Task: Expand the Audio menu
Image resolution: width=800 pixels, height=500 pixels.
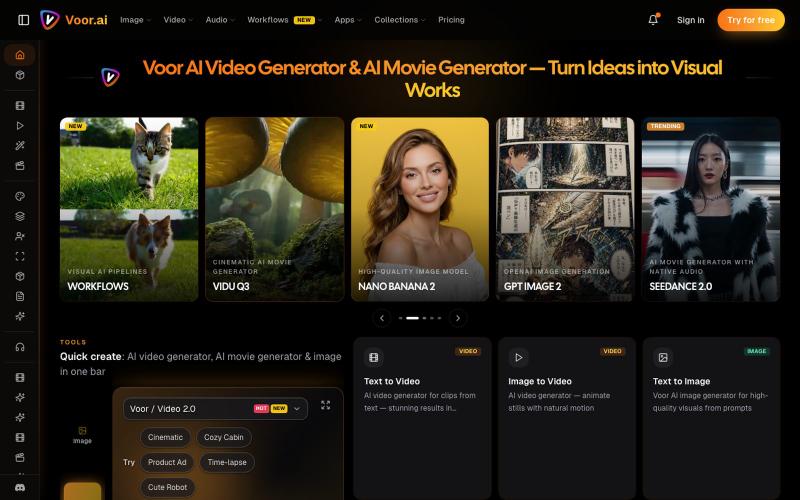Action: click(220, 20)
